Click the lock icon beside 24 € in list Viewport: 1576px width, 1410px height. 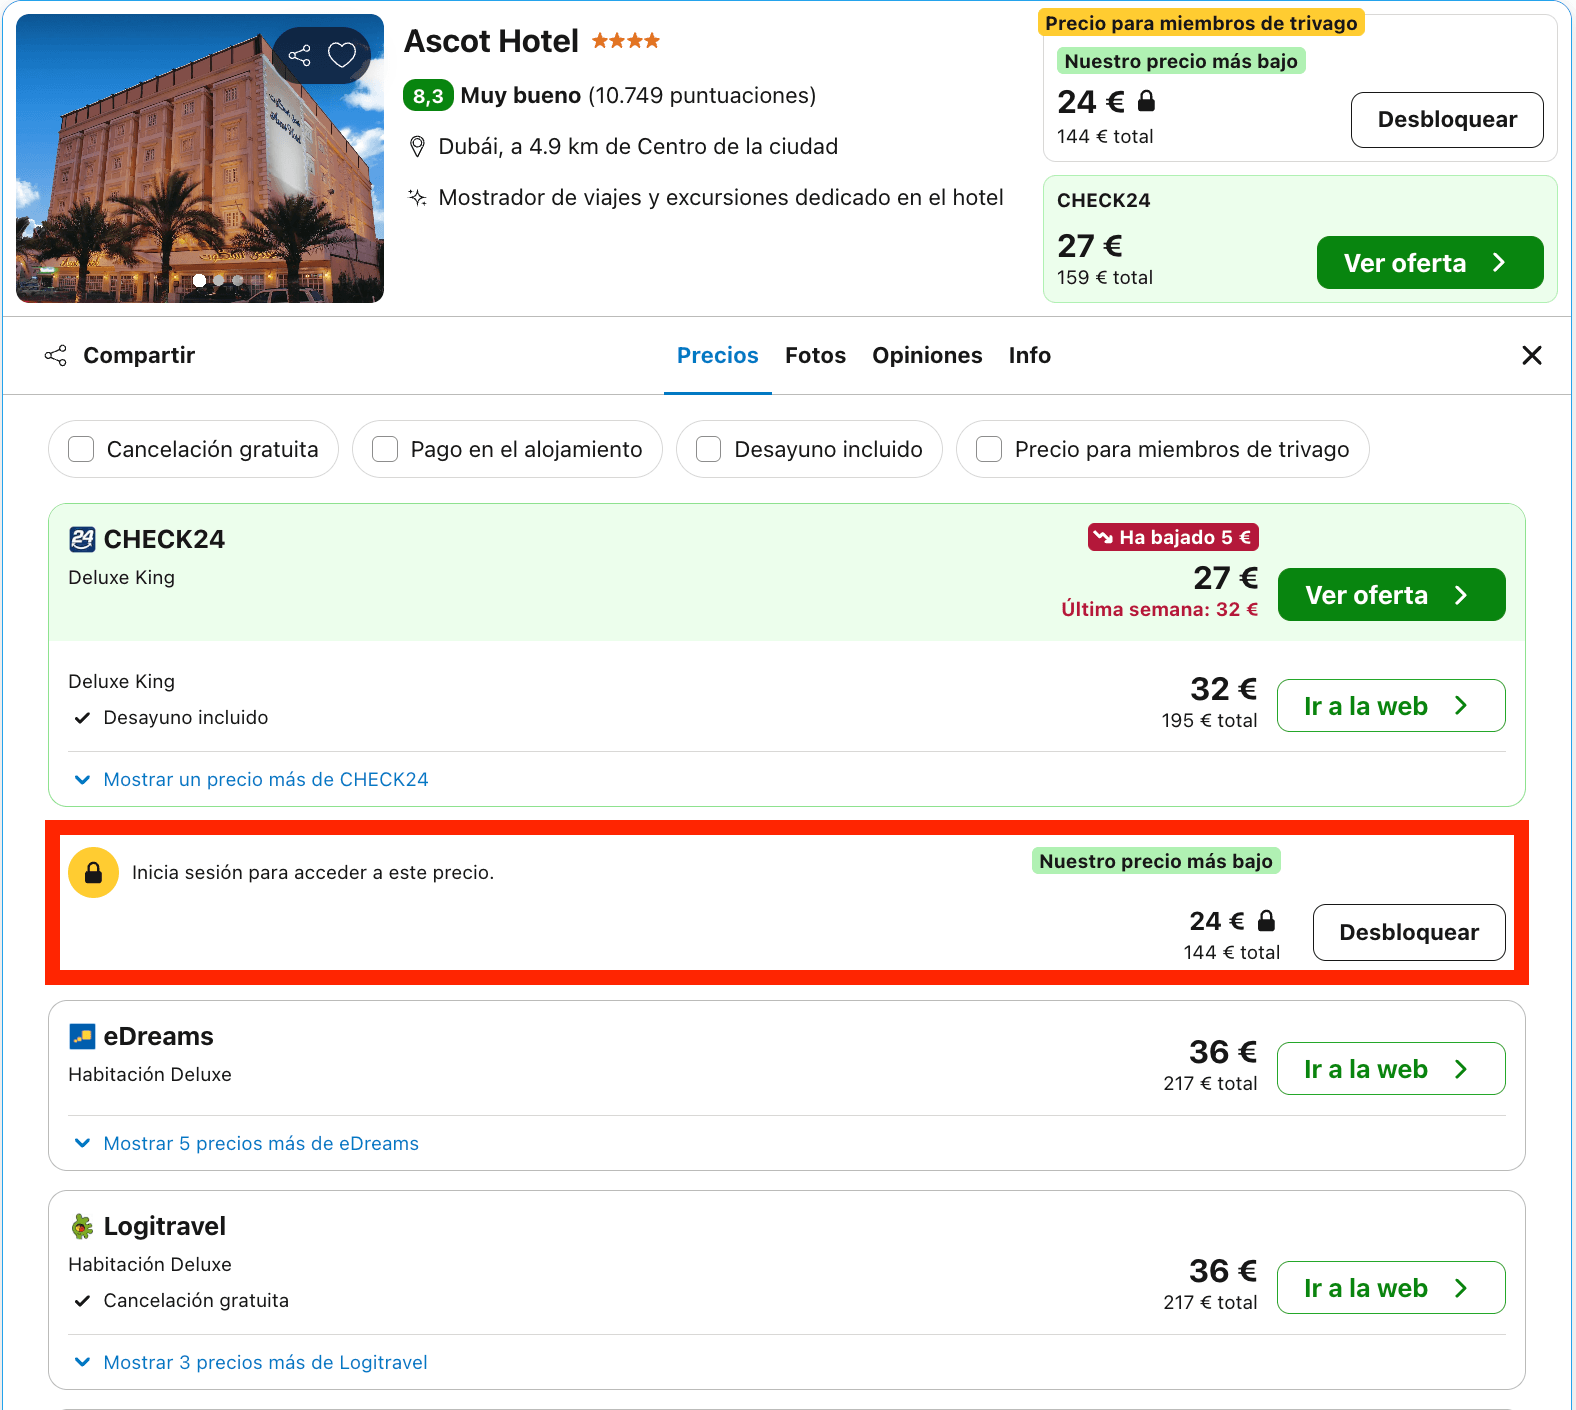coord(1266,920)
